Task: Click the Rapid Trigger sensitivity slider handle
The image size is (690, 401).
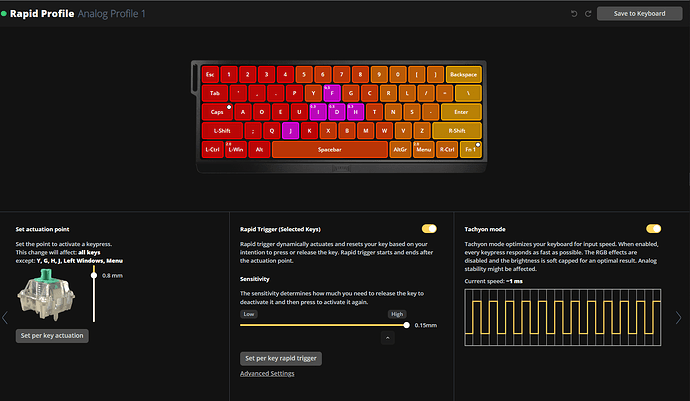Action: click(406, 325)
